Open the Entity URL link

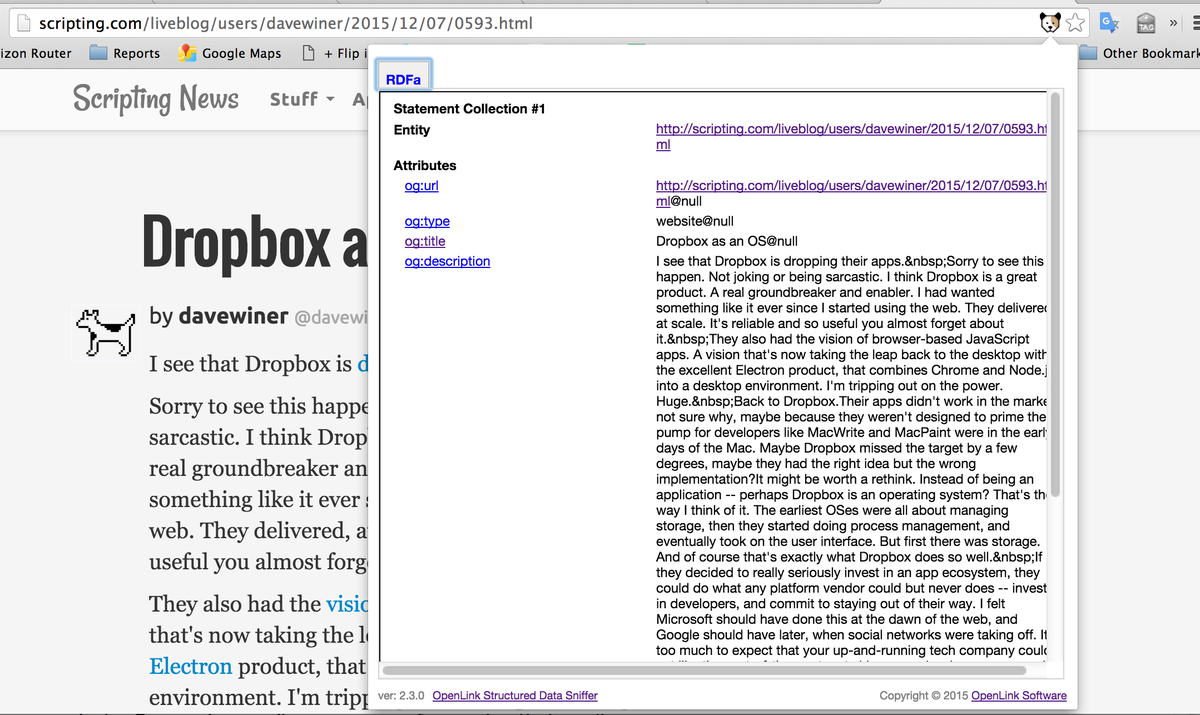pyautogui.click(x=851, y=136)
